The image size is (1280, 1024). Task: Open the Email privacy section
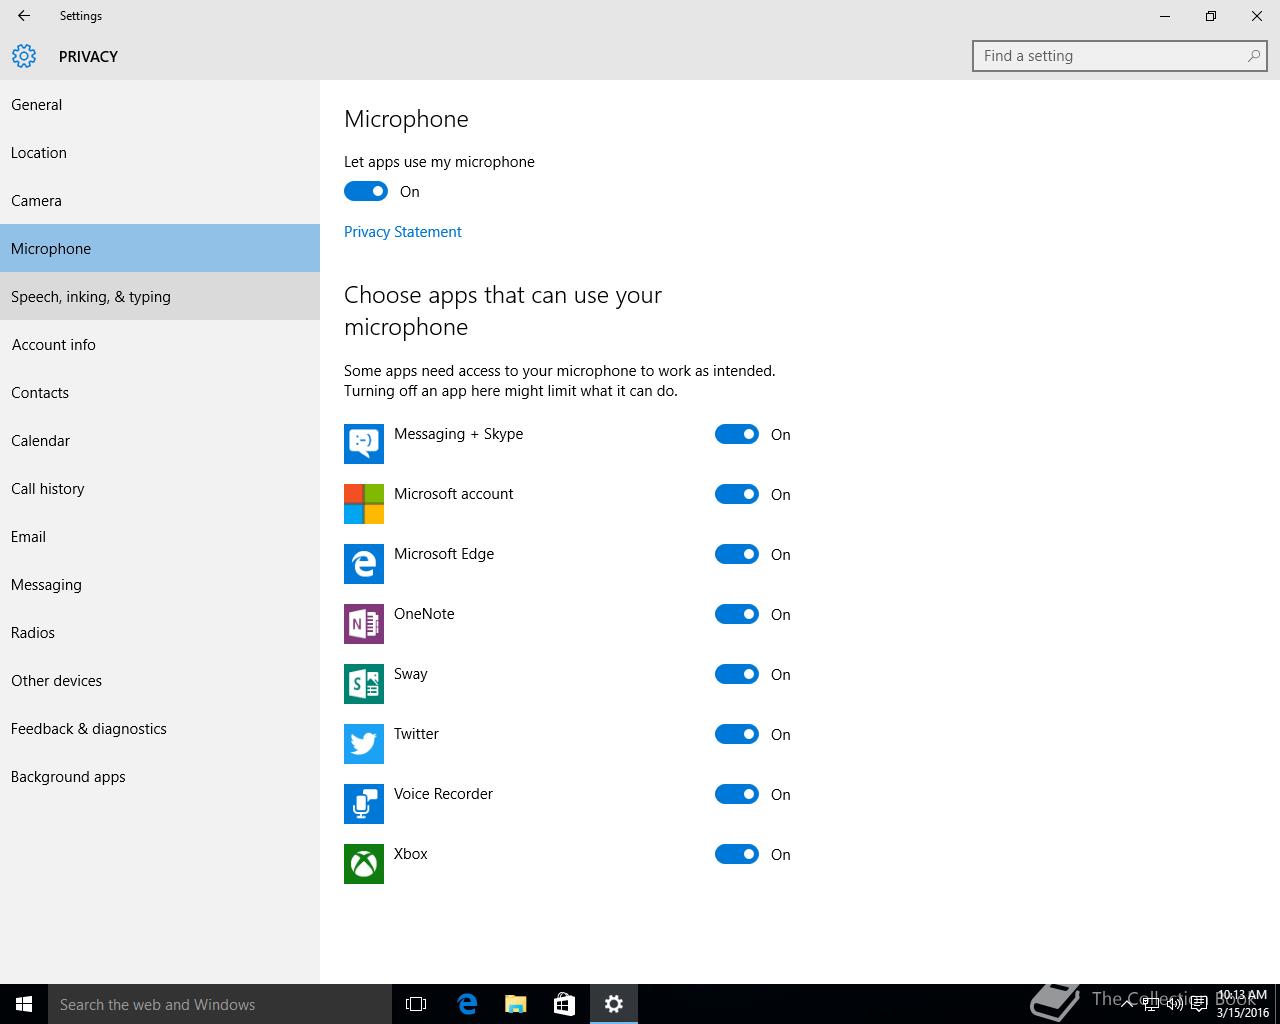(160, 536)
